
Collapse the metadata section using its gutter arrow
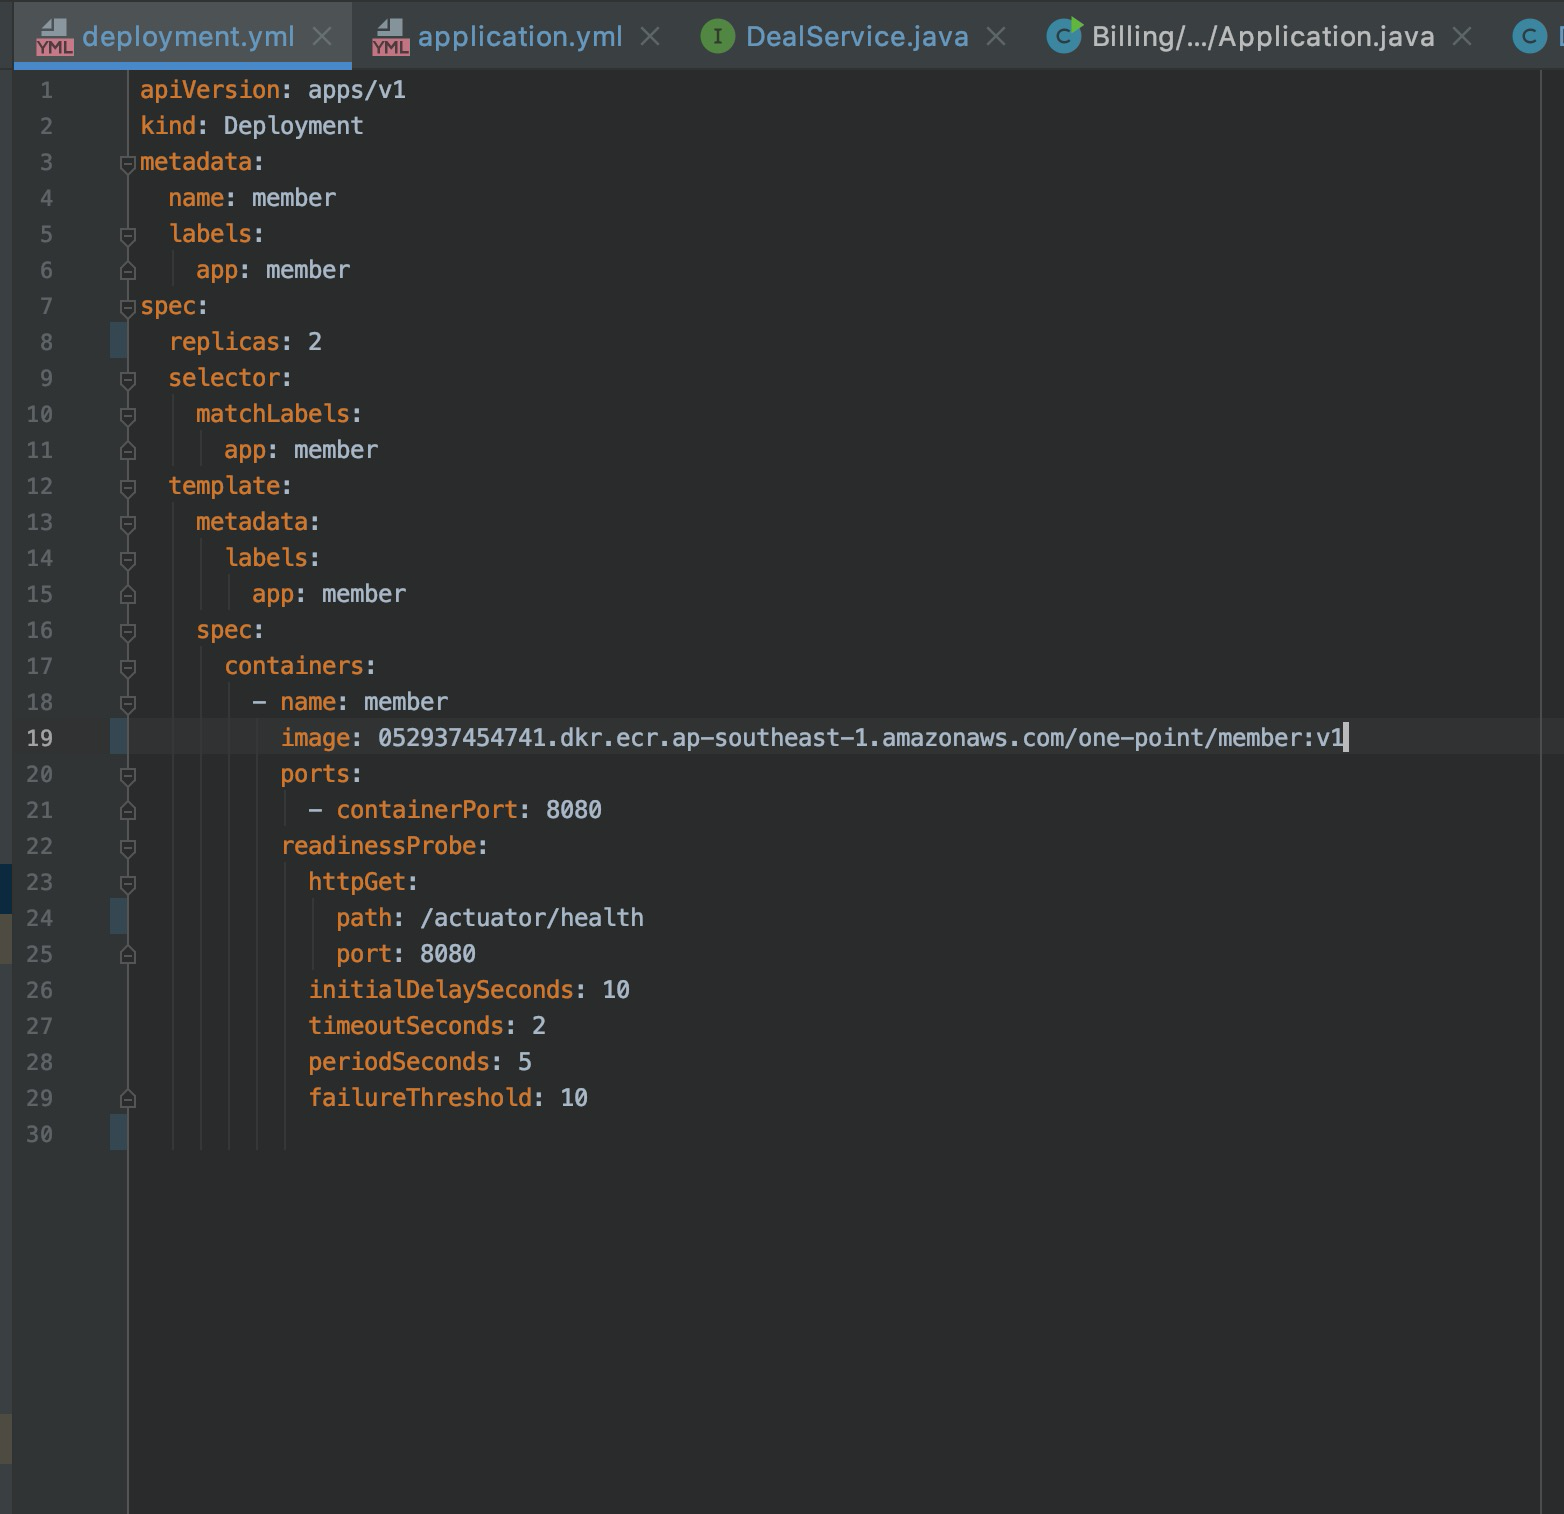[126, 162]
